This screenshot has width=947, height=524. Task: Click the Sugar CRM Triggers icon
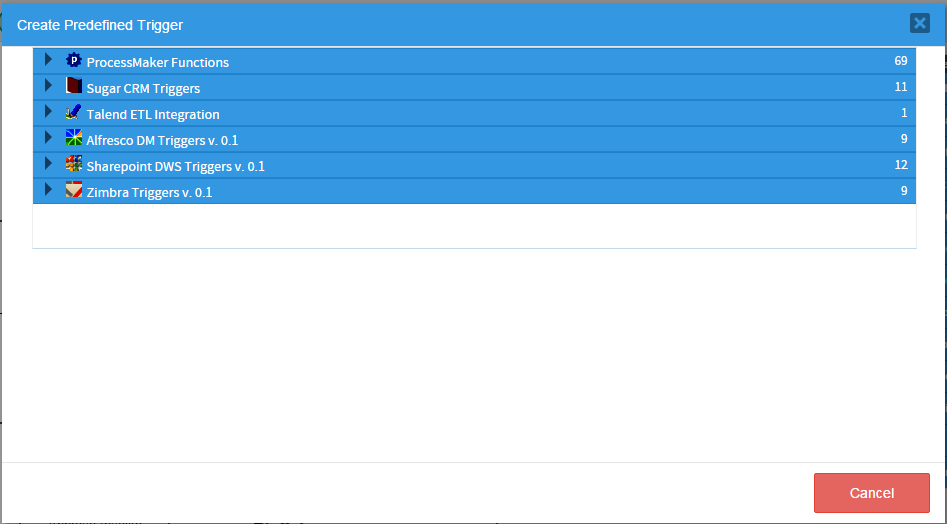(x=73, y=86)
